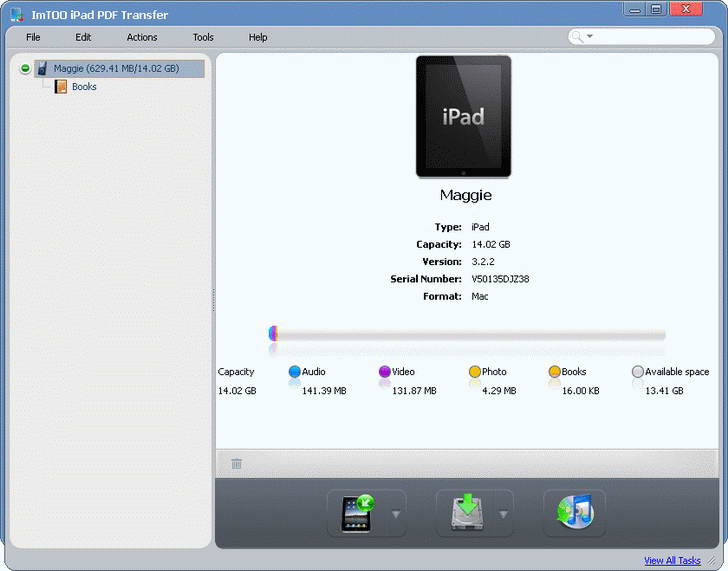Click the iPad device thumbnail image
The image size is (728, 571).
463,116
